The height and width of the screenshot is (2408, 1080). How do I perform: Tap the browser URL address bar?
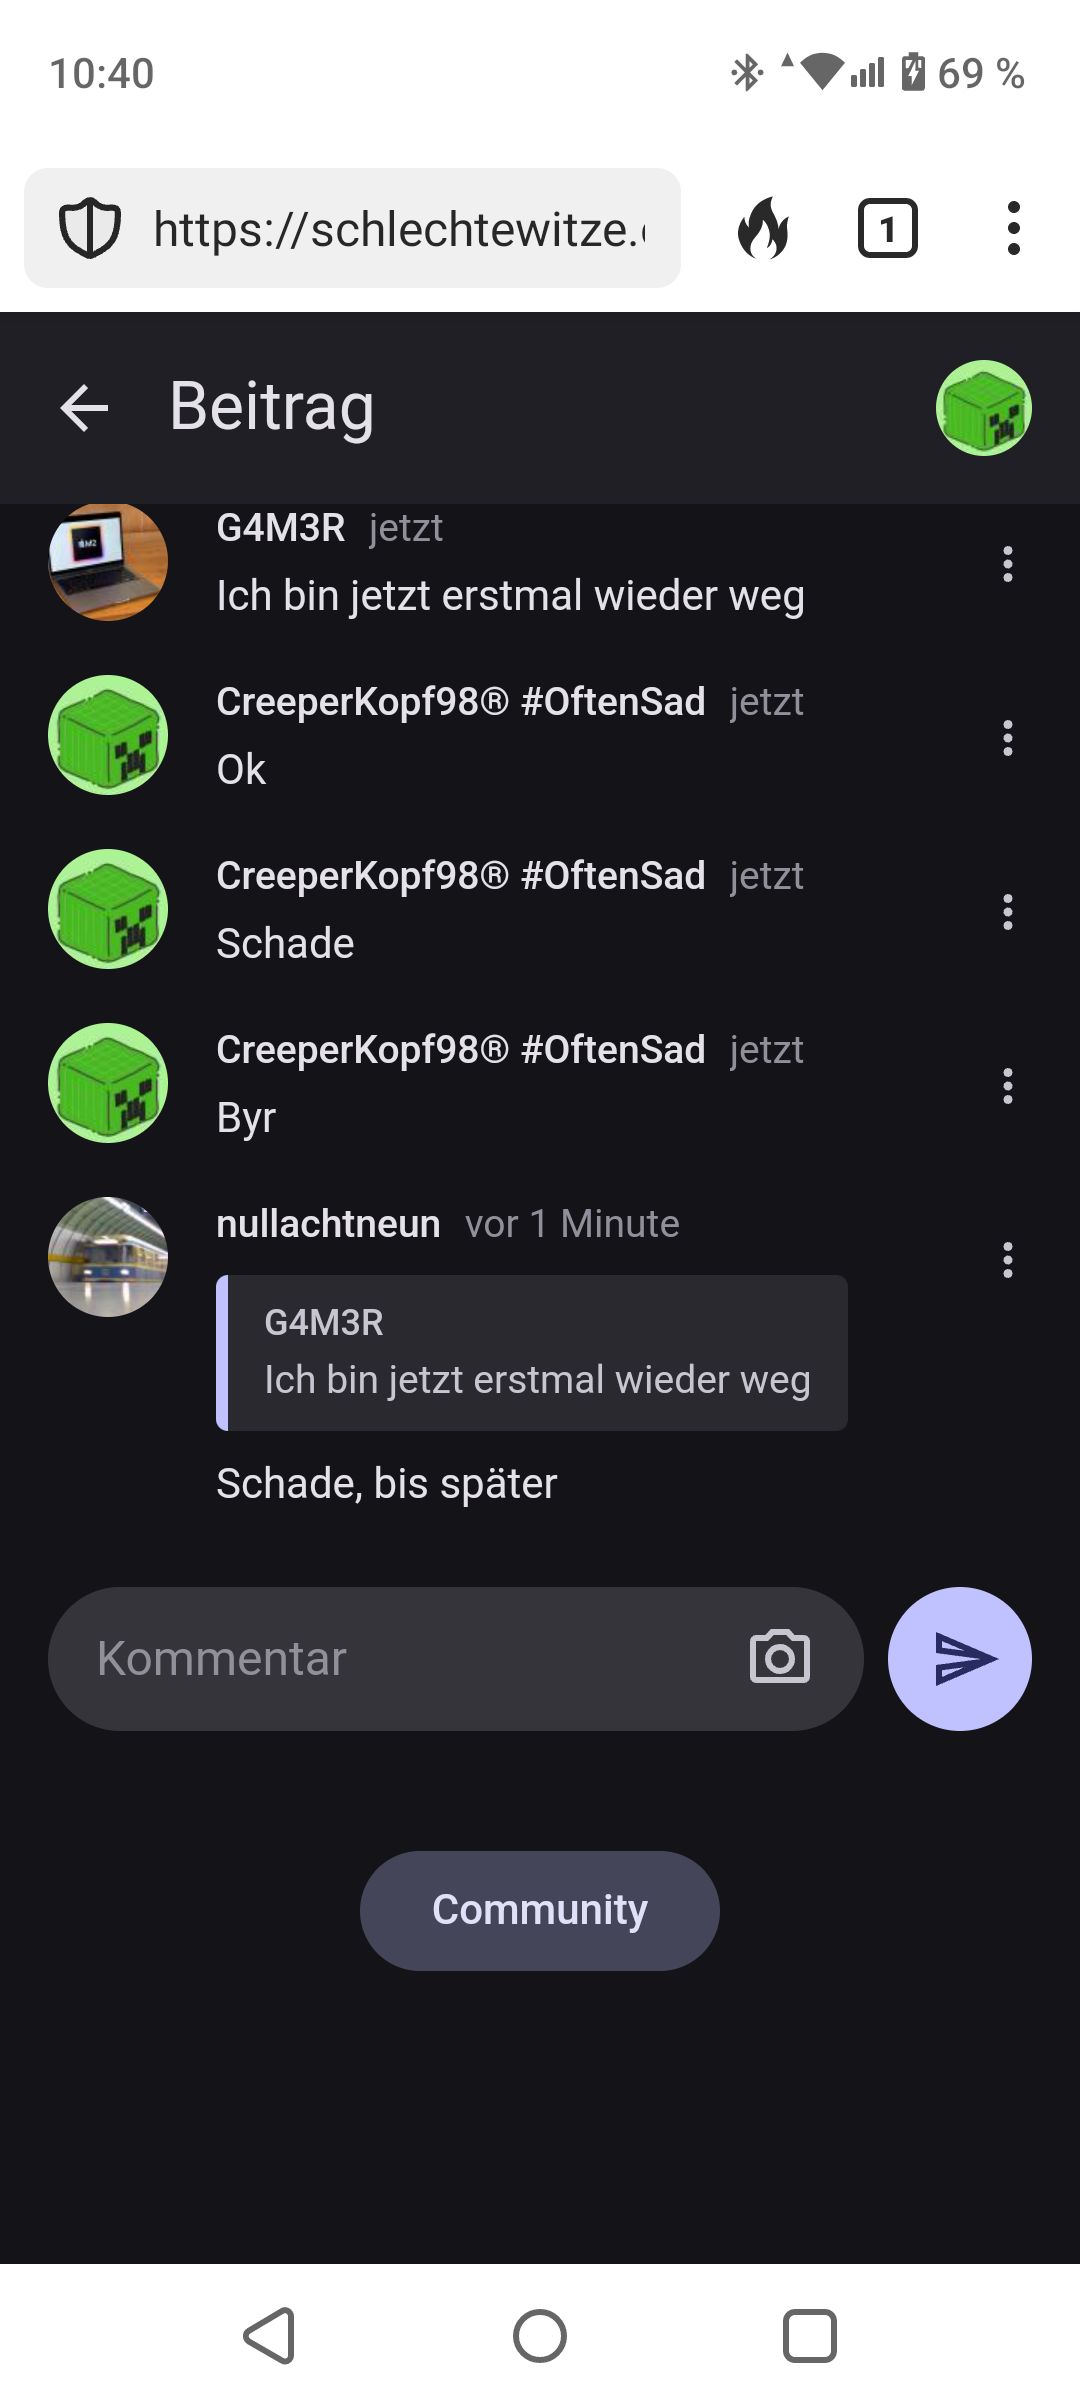click(400, 229)
